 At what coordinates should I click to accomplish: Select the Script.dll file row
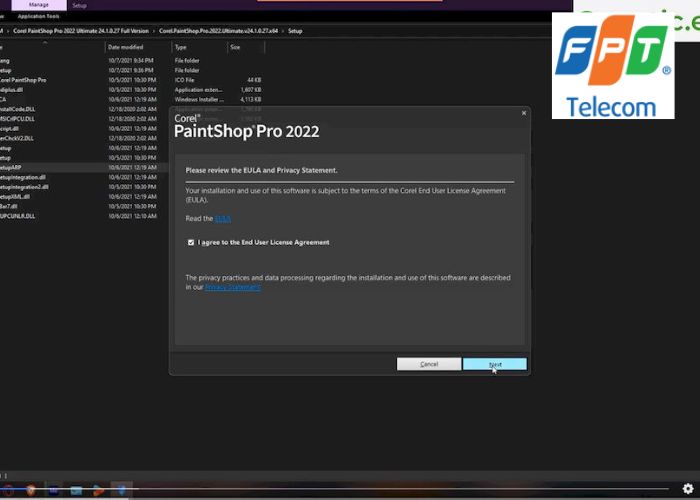point(9,129)
